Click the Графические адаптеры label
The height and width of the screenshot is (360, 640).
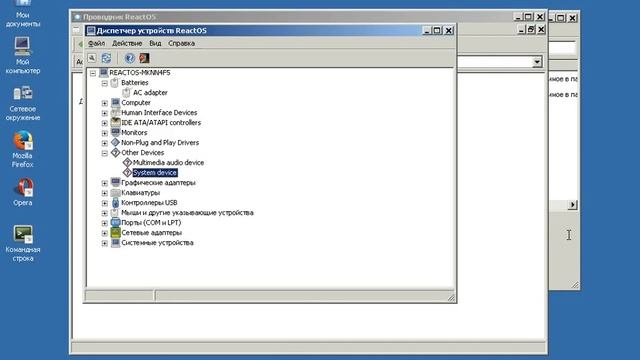tap(158, 182)
